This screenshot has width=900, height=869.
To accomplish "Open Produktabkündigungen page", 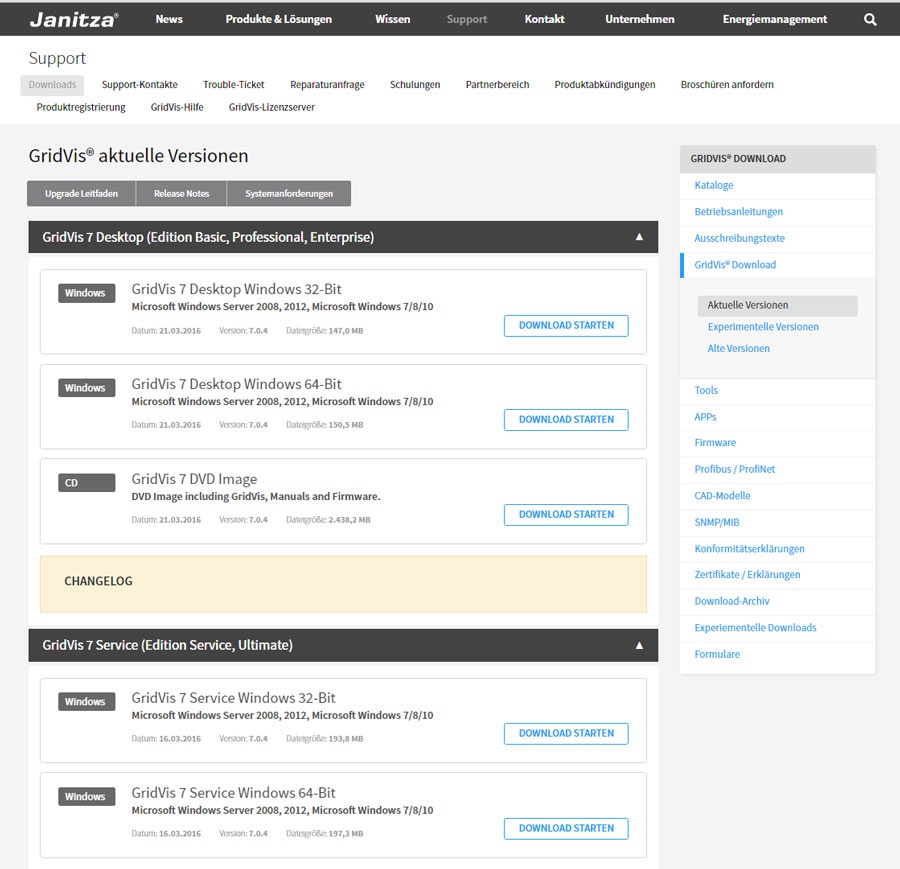I will point(604,85).
